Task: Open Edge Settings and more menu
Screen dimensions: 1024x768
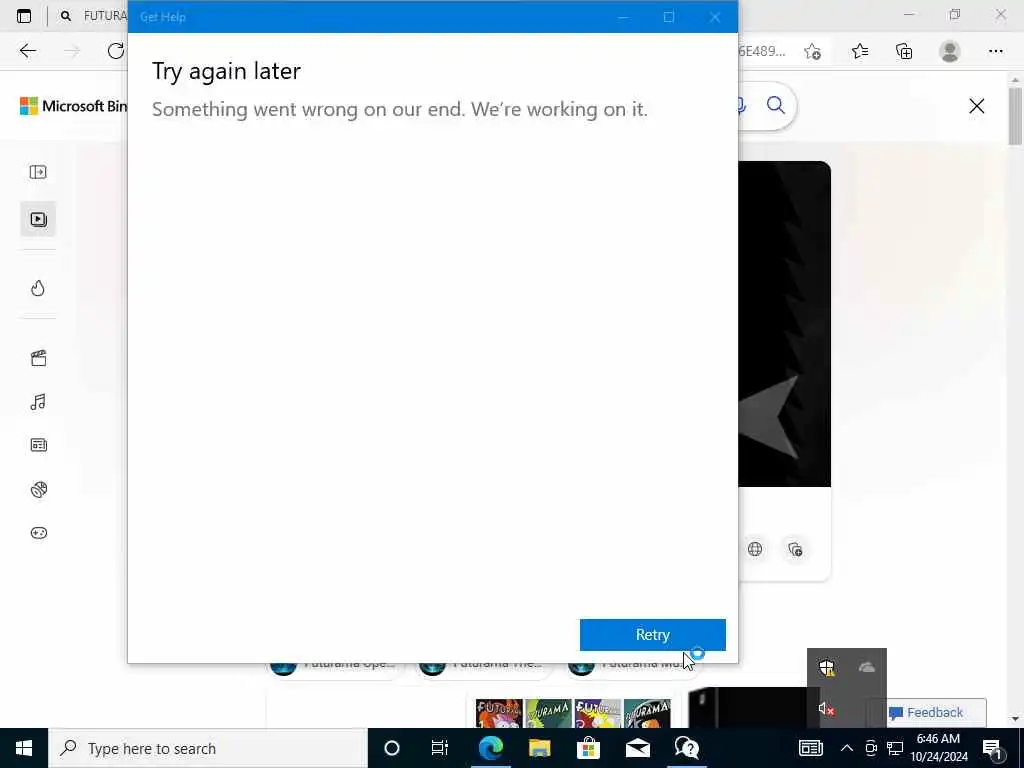Action: tap(995, 52)
